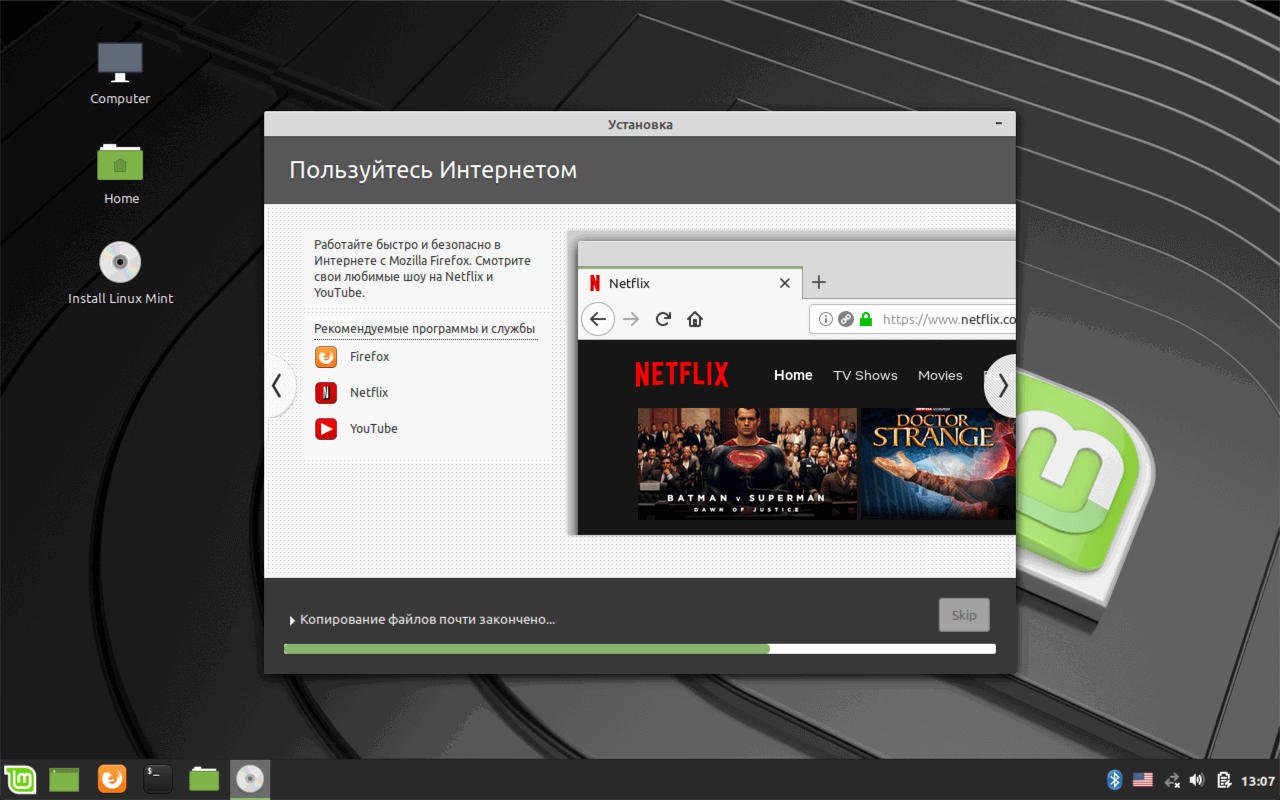Open the Home menu on Netflix
This screenshot has width=1280, height=800.
coord(793,375)
